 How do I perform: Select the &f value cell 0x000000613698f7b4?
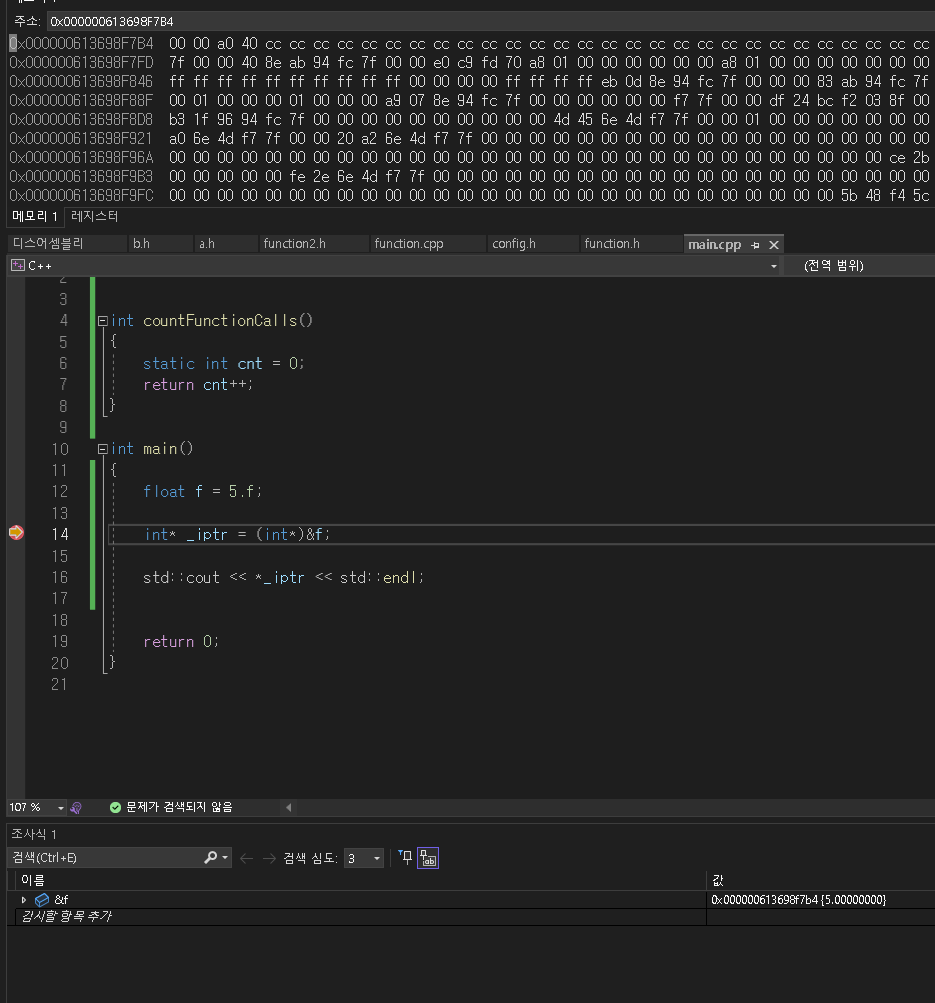[799, 900]
